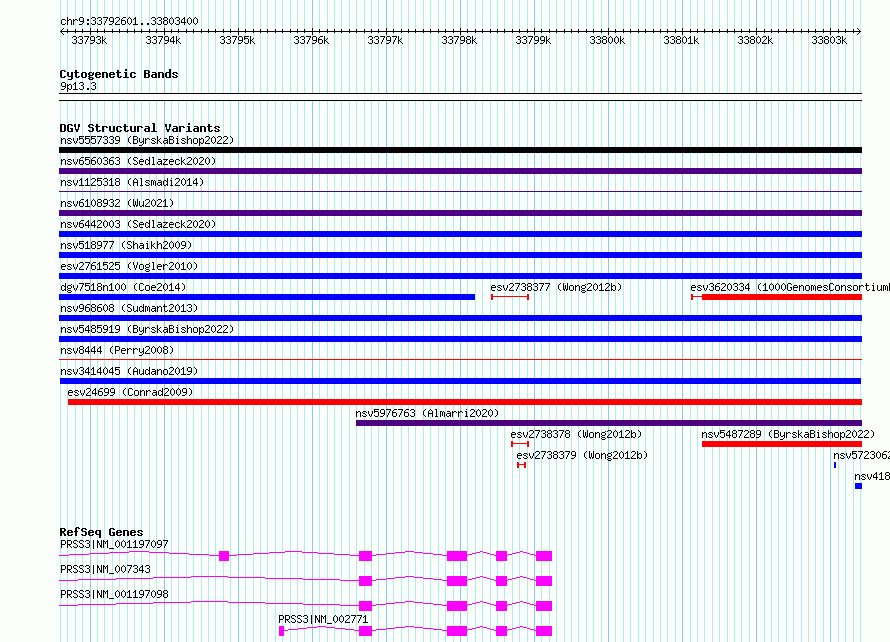Click first exon box of PRSS3|NM_001197097

click(x=224, y=556)
